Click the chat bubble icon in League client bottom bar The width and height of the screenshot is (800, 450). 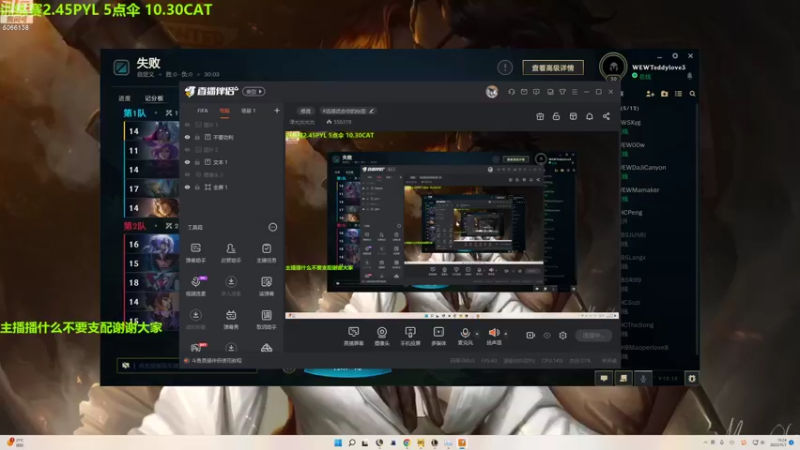click(604, 379)
